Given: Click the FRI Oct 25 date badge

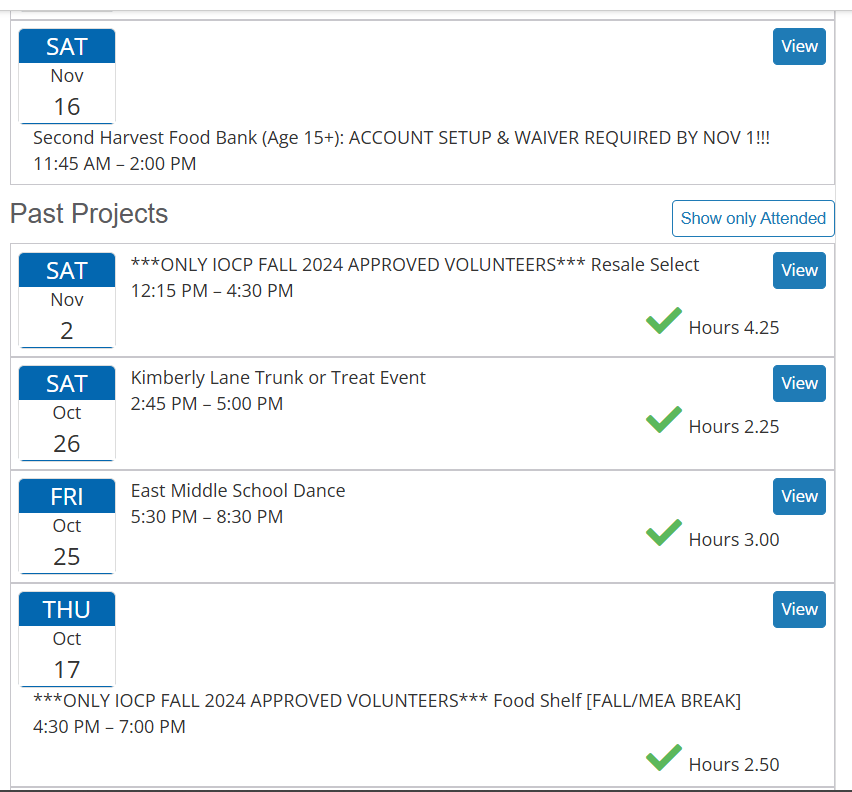Looking at the screenshot, I should click(67, 526).
